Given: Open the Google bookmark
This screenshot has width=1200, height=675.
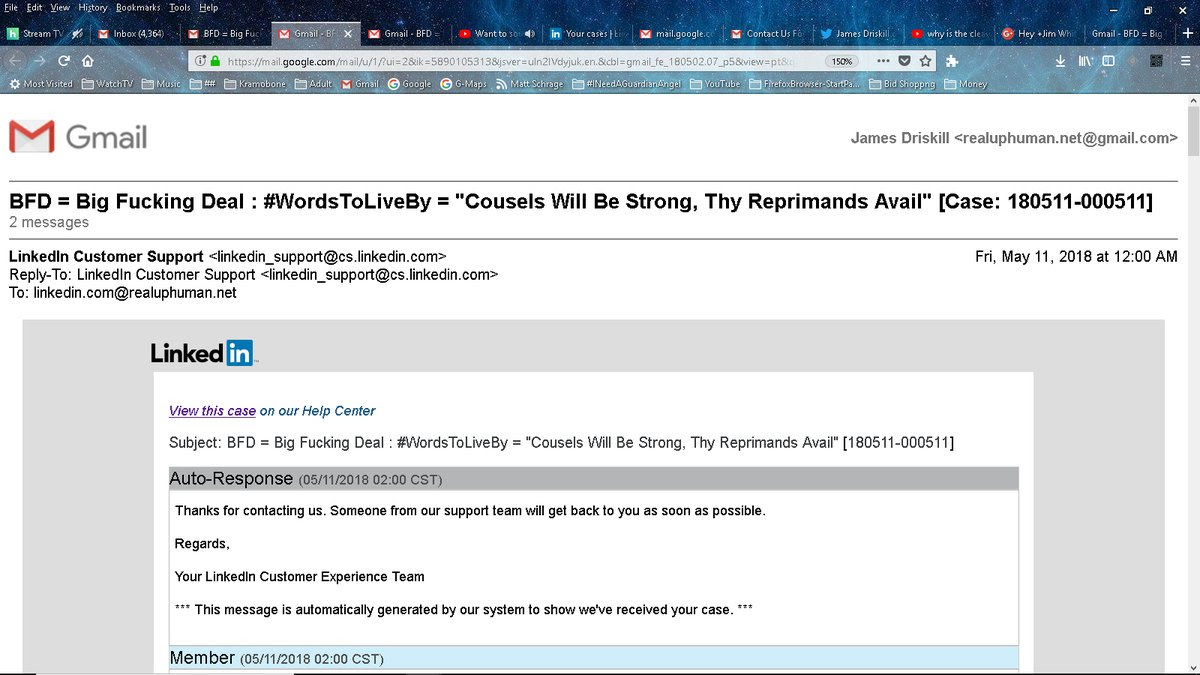Looking at the screenshot, I should click(409, 84).
